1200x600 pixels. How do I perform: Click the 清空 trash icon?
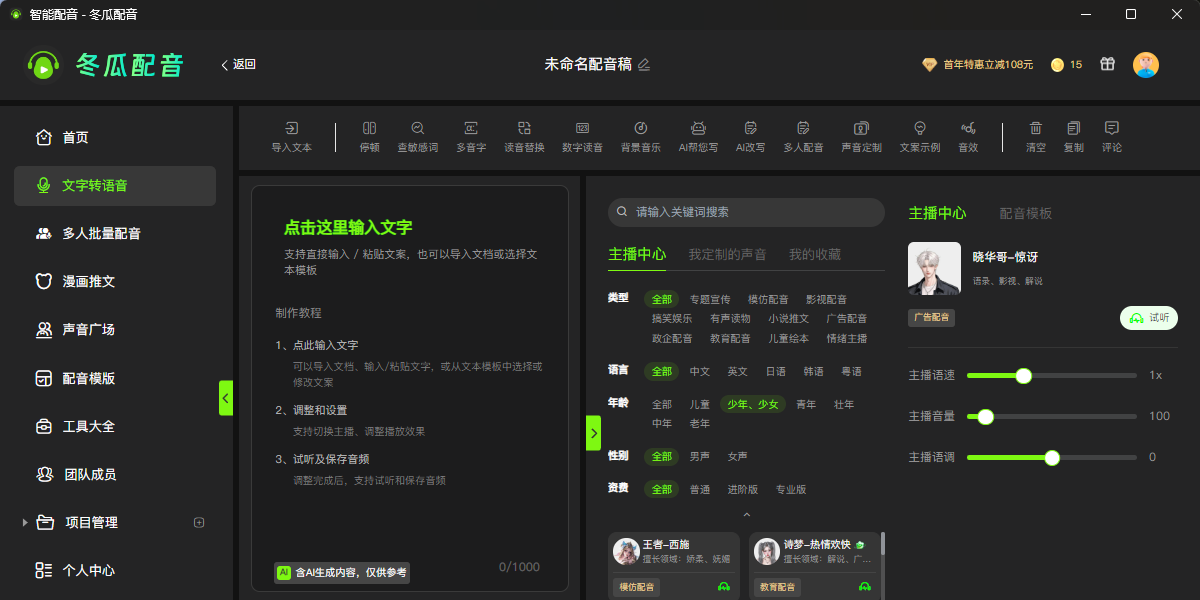point(1036,128)
